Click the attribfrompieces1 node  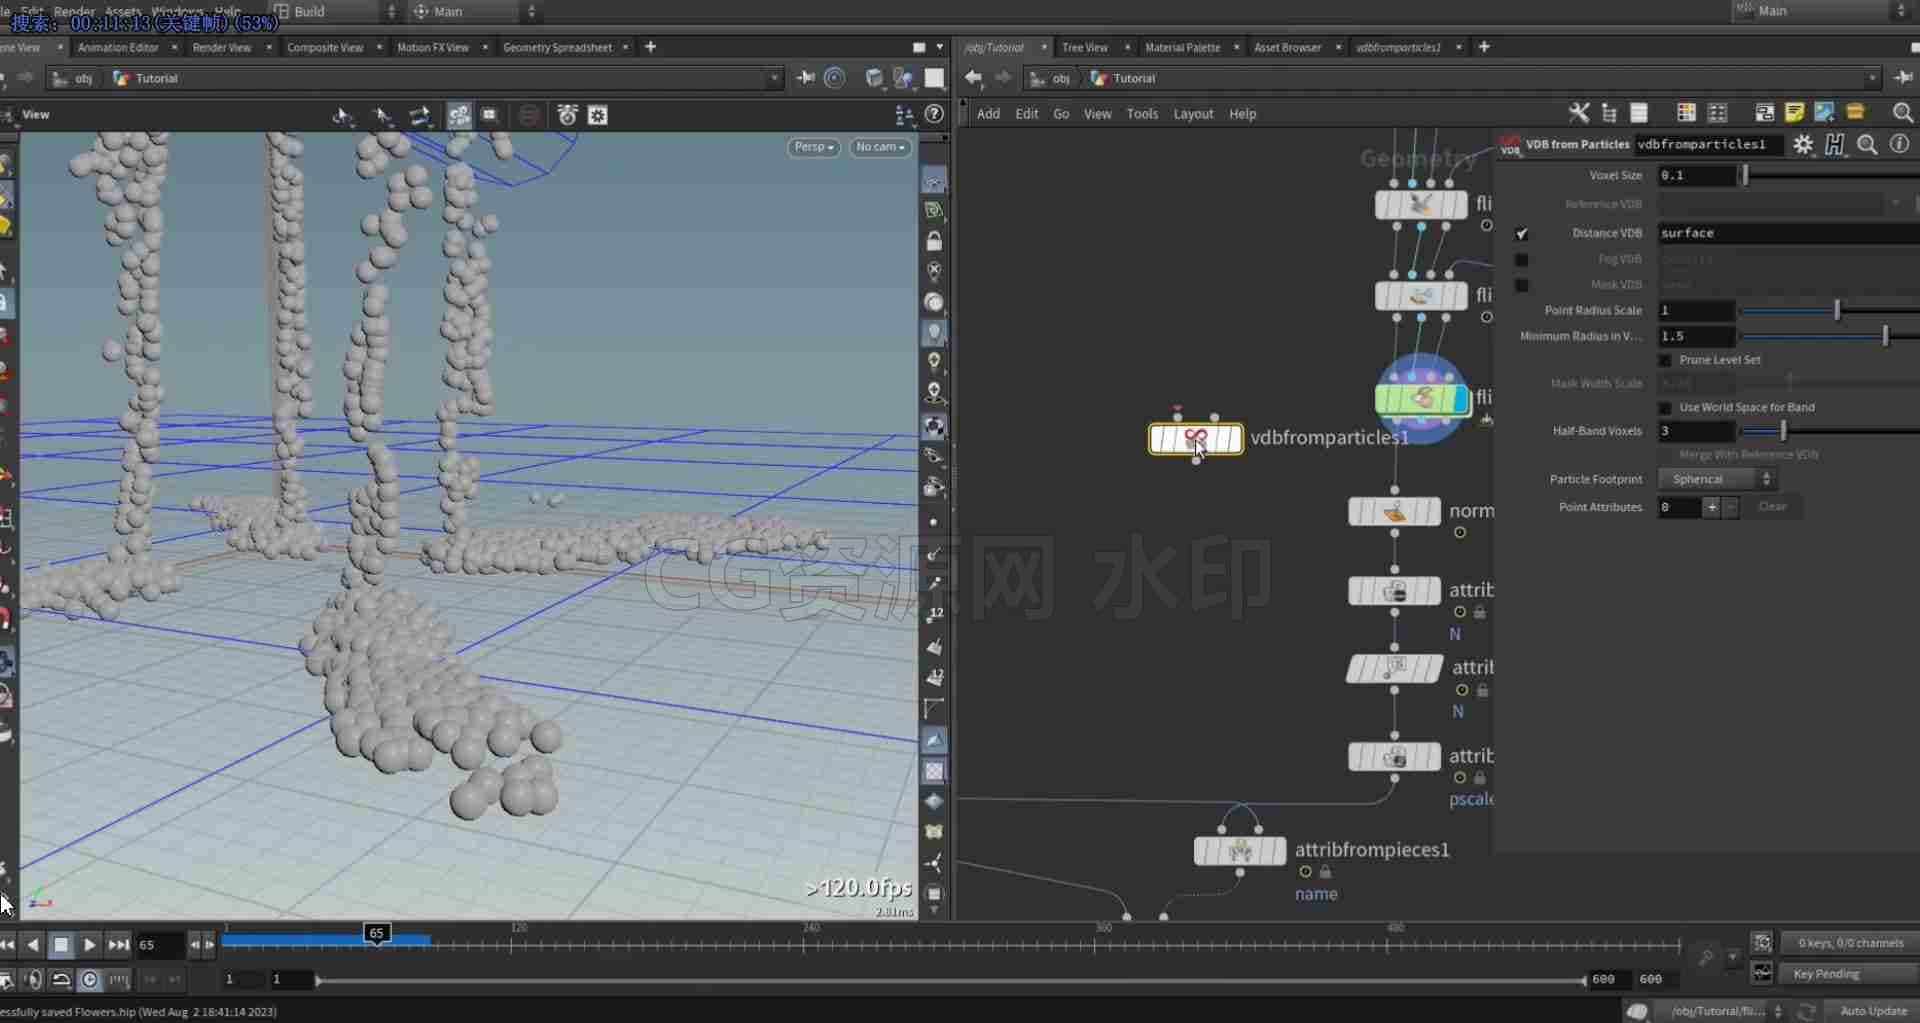pyautogui.click(x=1240, y=851)
